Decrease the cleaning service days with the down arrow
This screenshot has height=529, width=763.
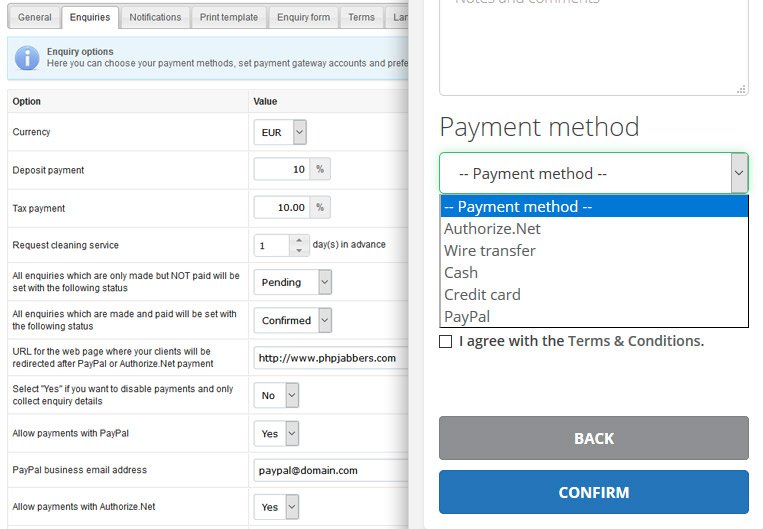click(299, 250)
